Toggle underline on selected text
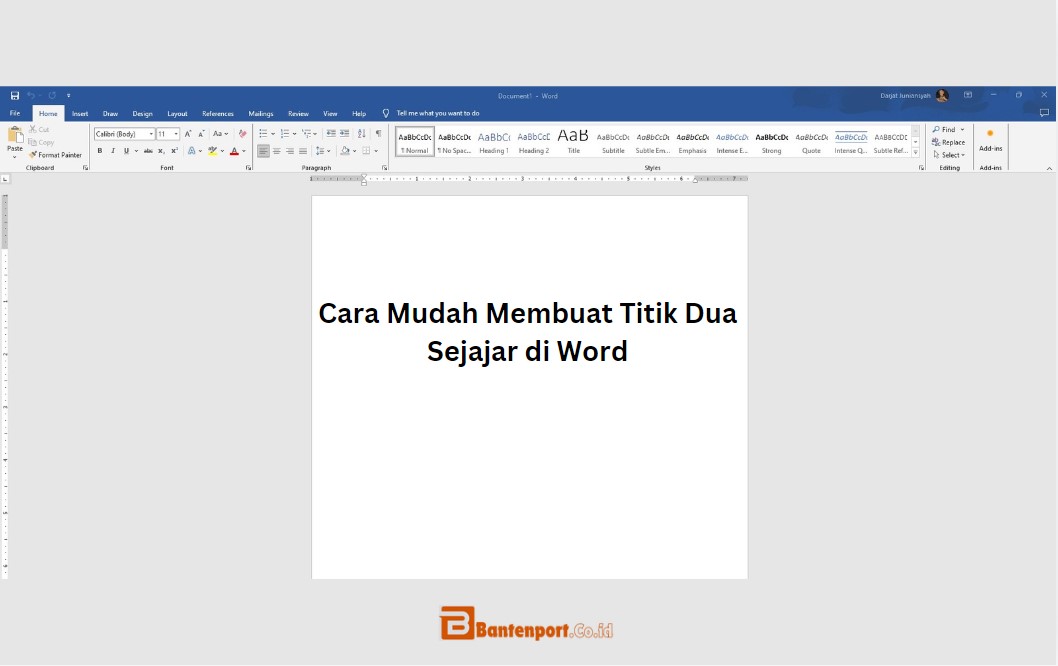 (126, 150)
